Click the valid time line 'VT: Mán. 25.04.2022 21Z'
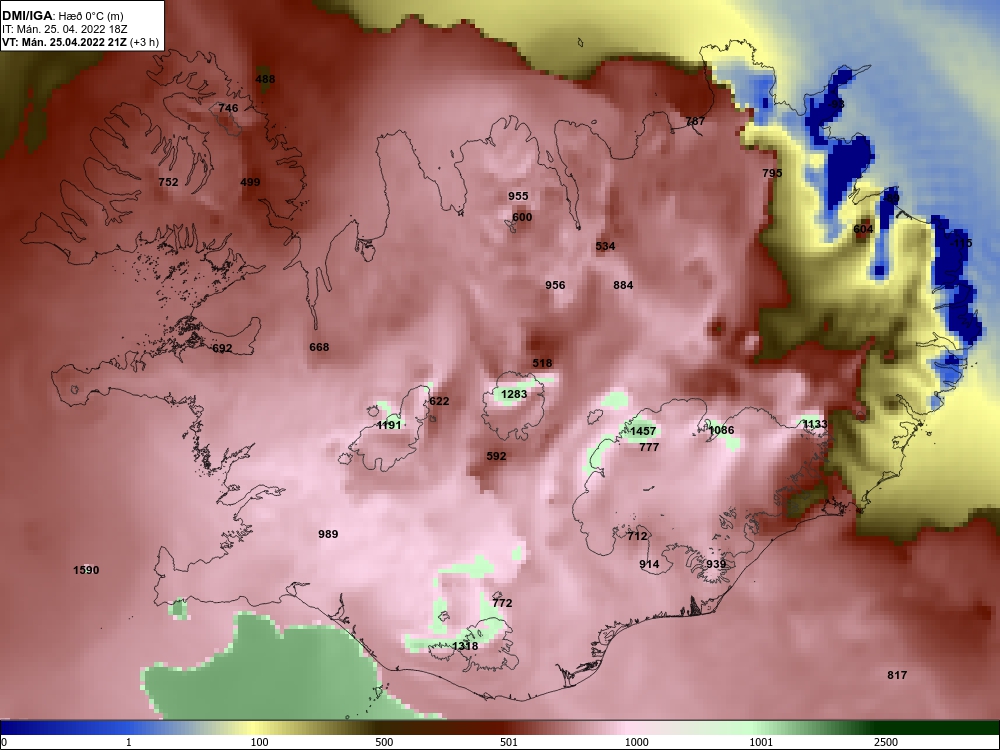The height and width of the screenshot is (750, 1000). click(x=64, y=42)
